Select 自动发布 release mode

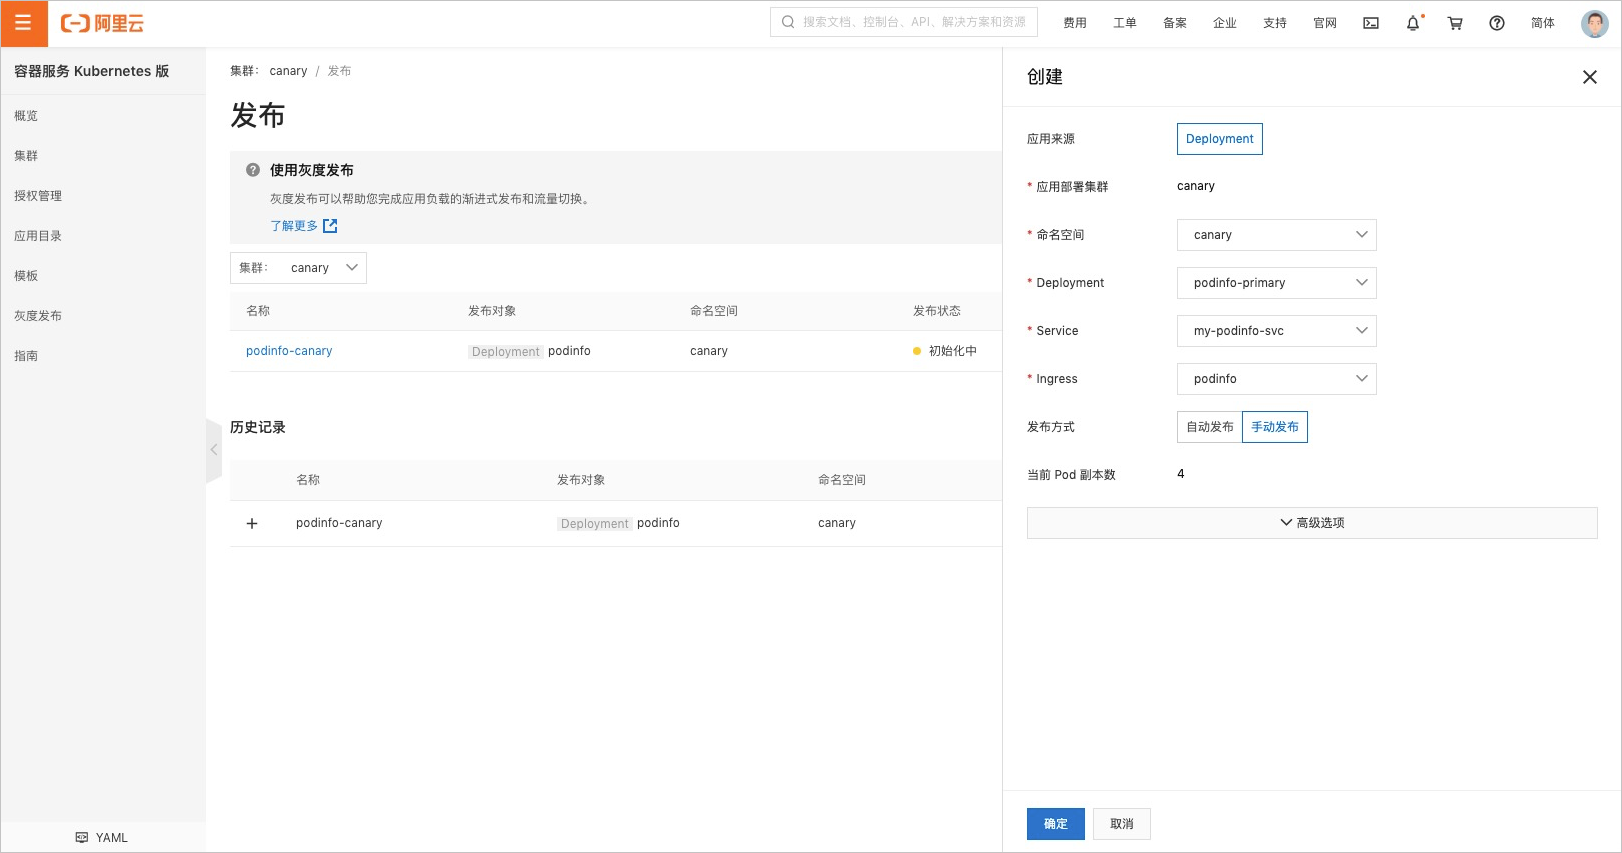click(1210, 427)
